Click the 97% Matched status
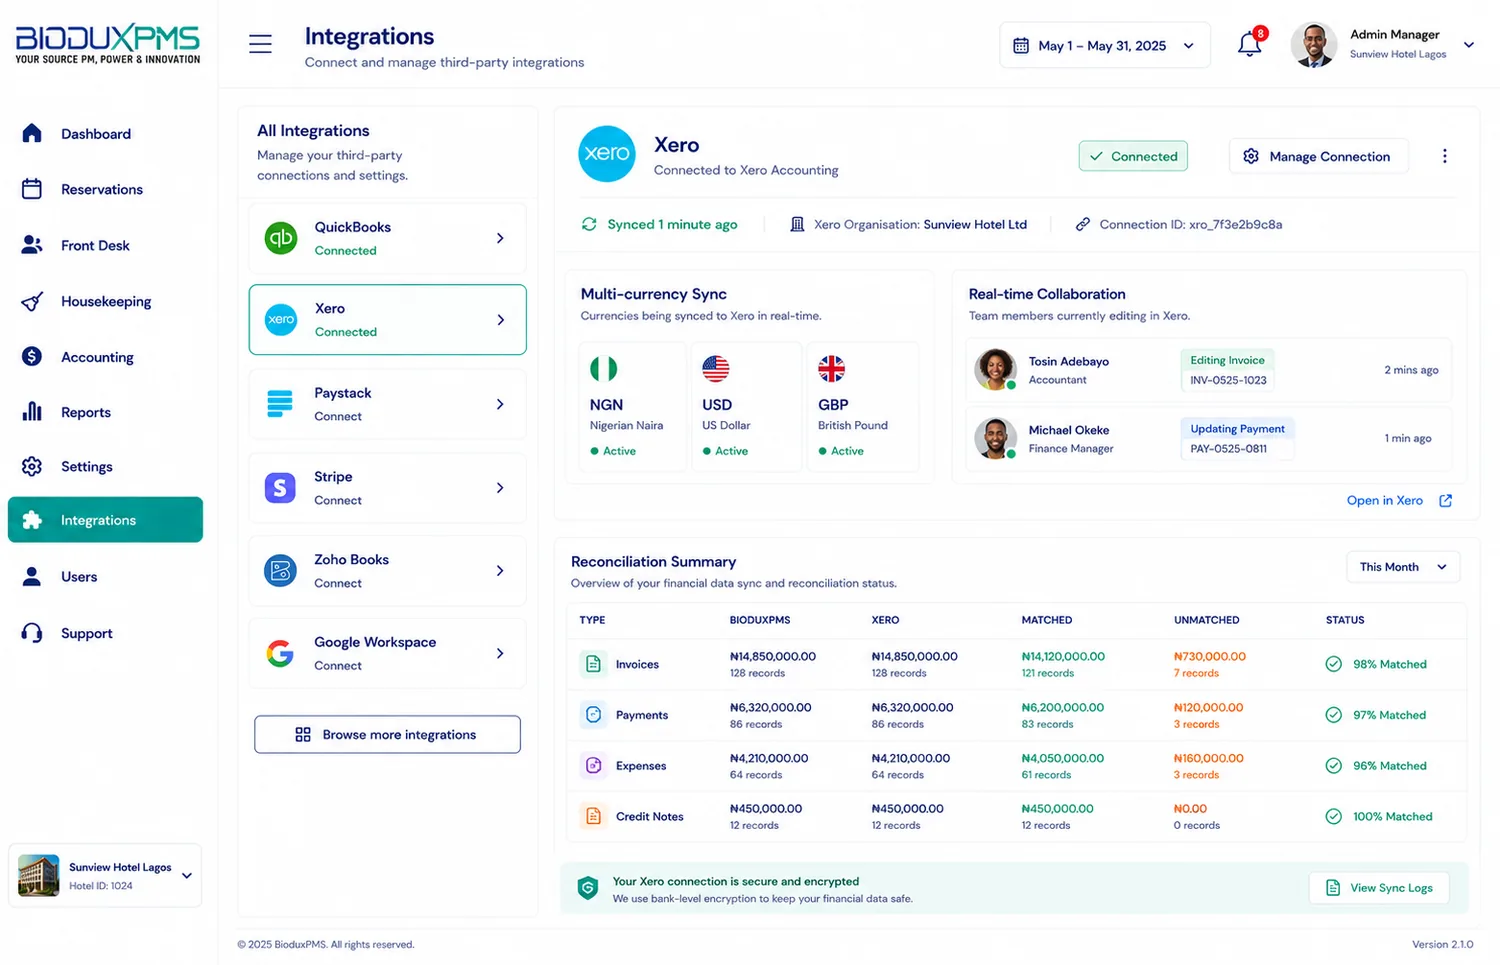This screenshot has width=1500, height=965. click(1376, 715)
